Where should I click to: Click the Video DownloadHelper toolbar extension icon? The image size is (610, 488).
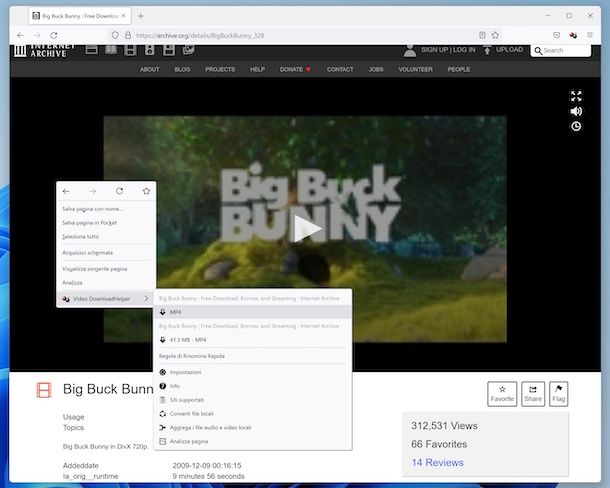point(573,35)
